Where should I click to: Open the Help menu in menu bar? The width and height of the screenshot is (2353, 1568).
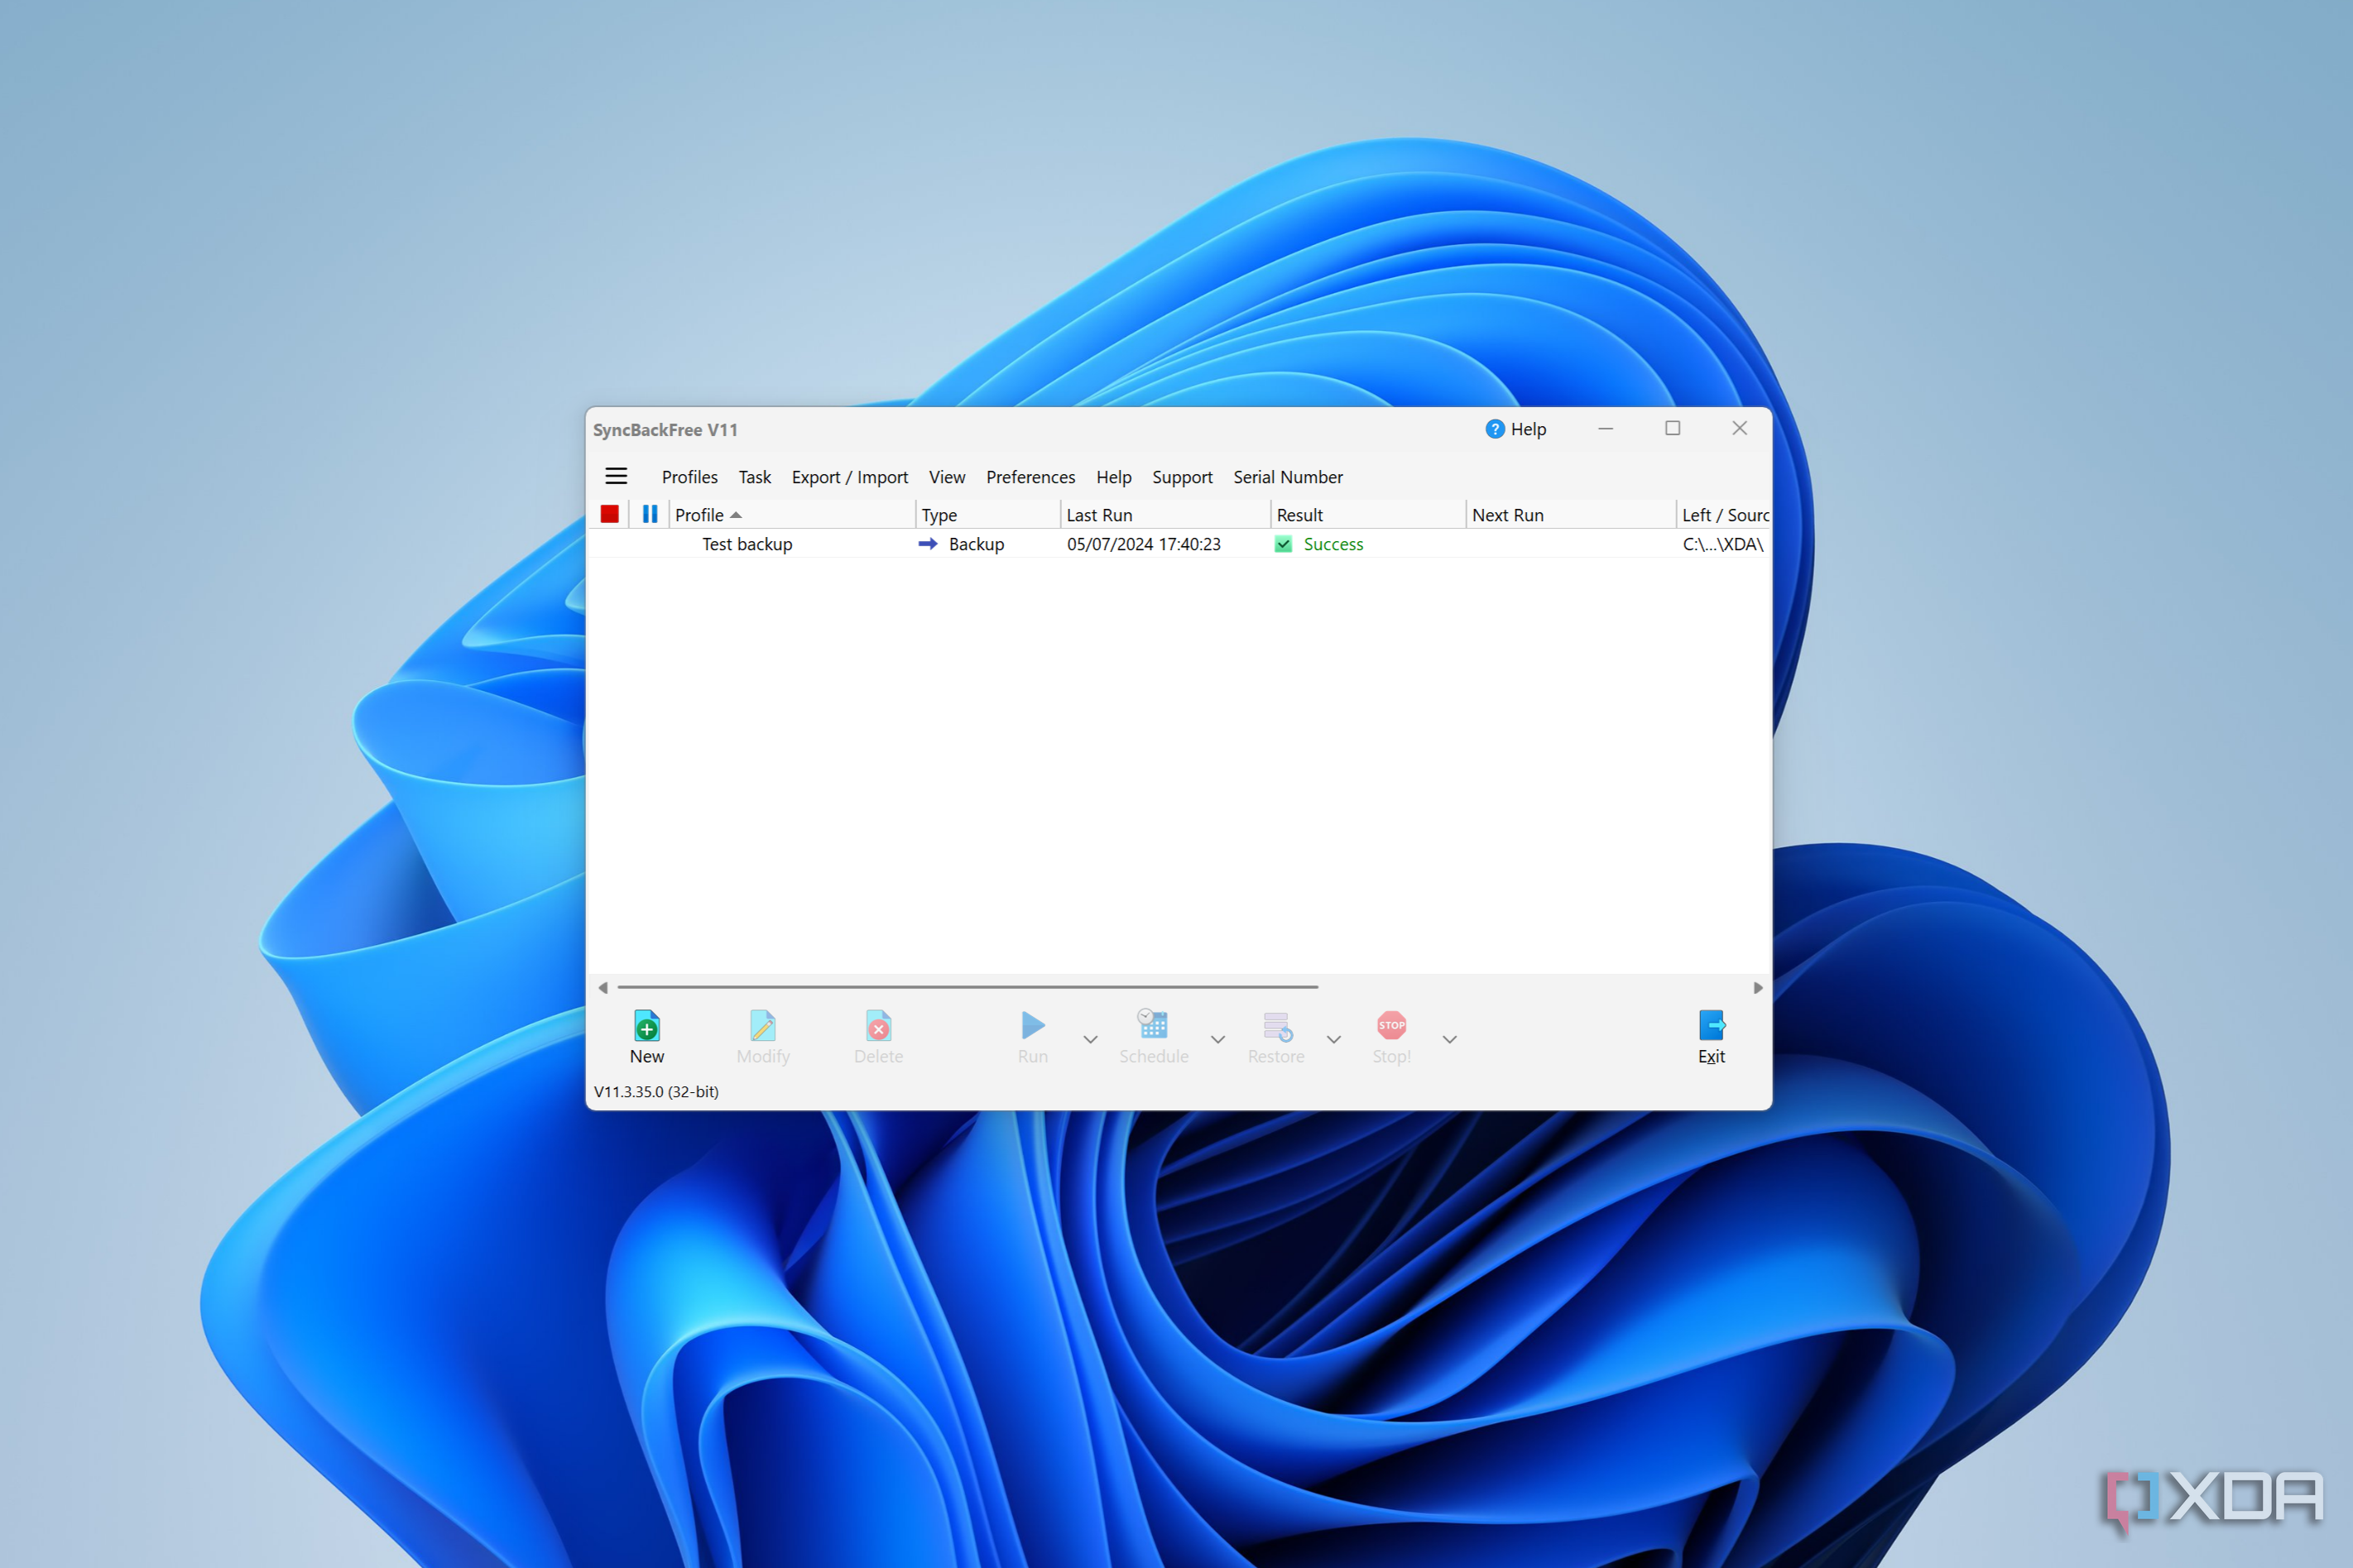pos(1113,477)
